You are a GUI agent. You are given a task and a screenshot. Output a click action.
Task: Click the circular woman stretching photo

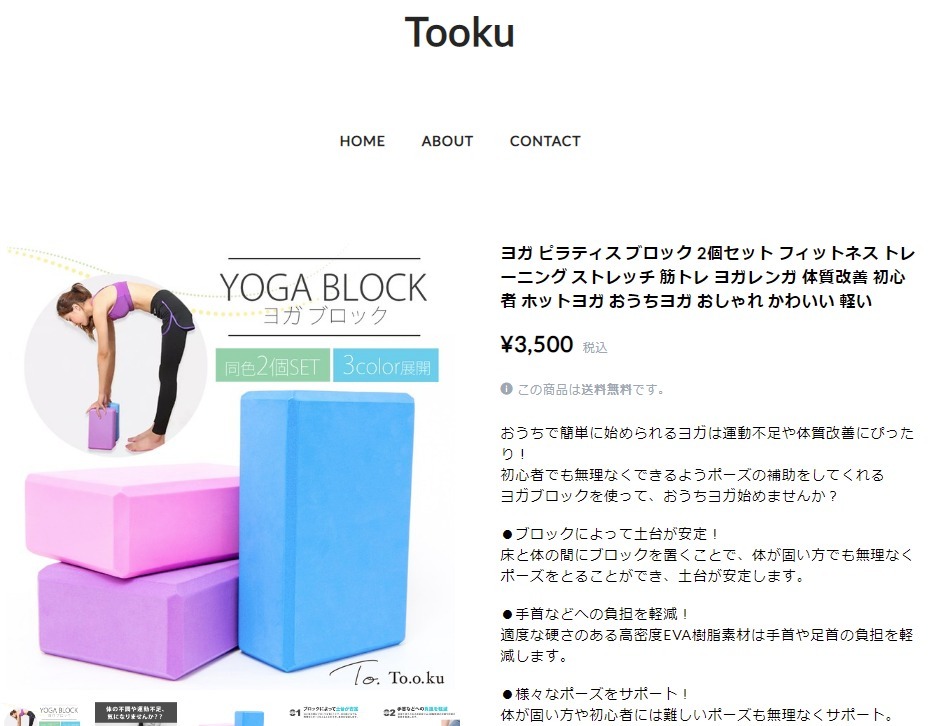[116, 365]
